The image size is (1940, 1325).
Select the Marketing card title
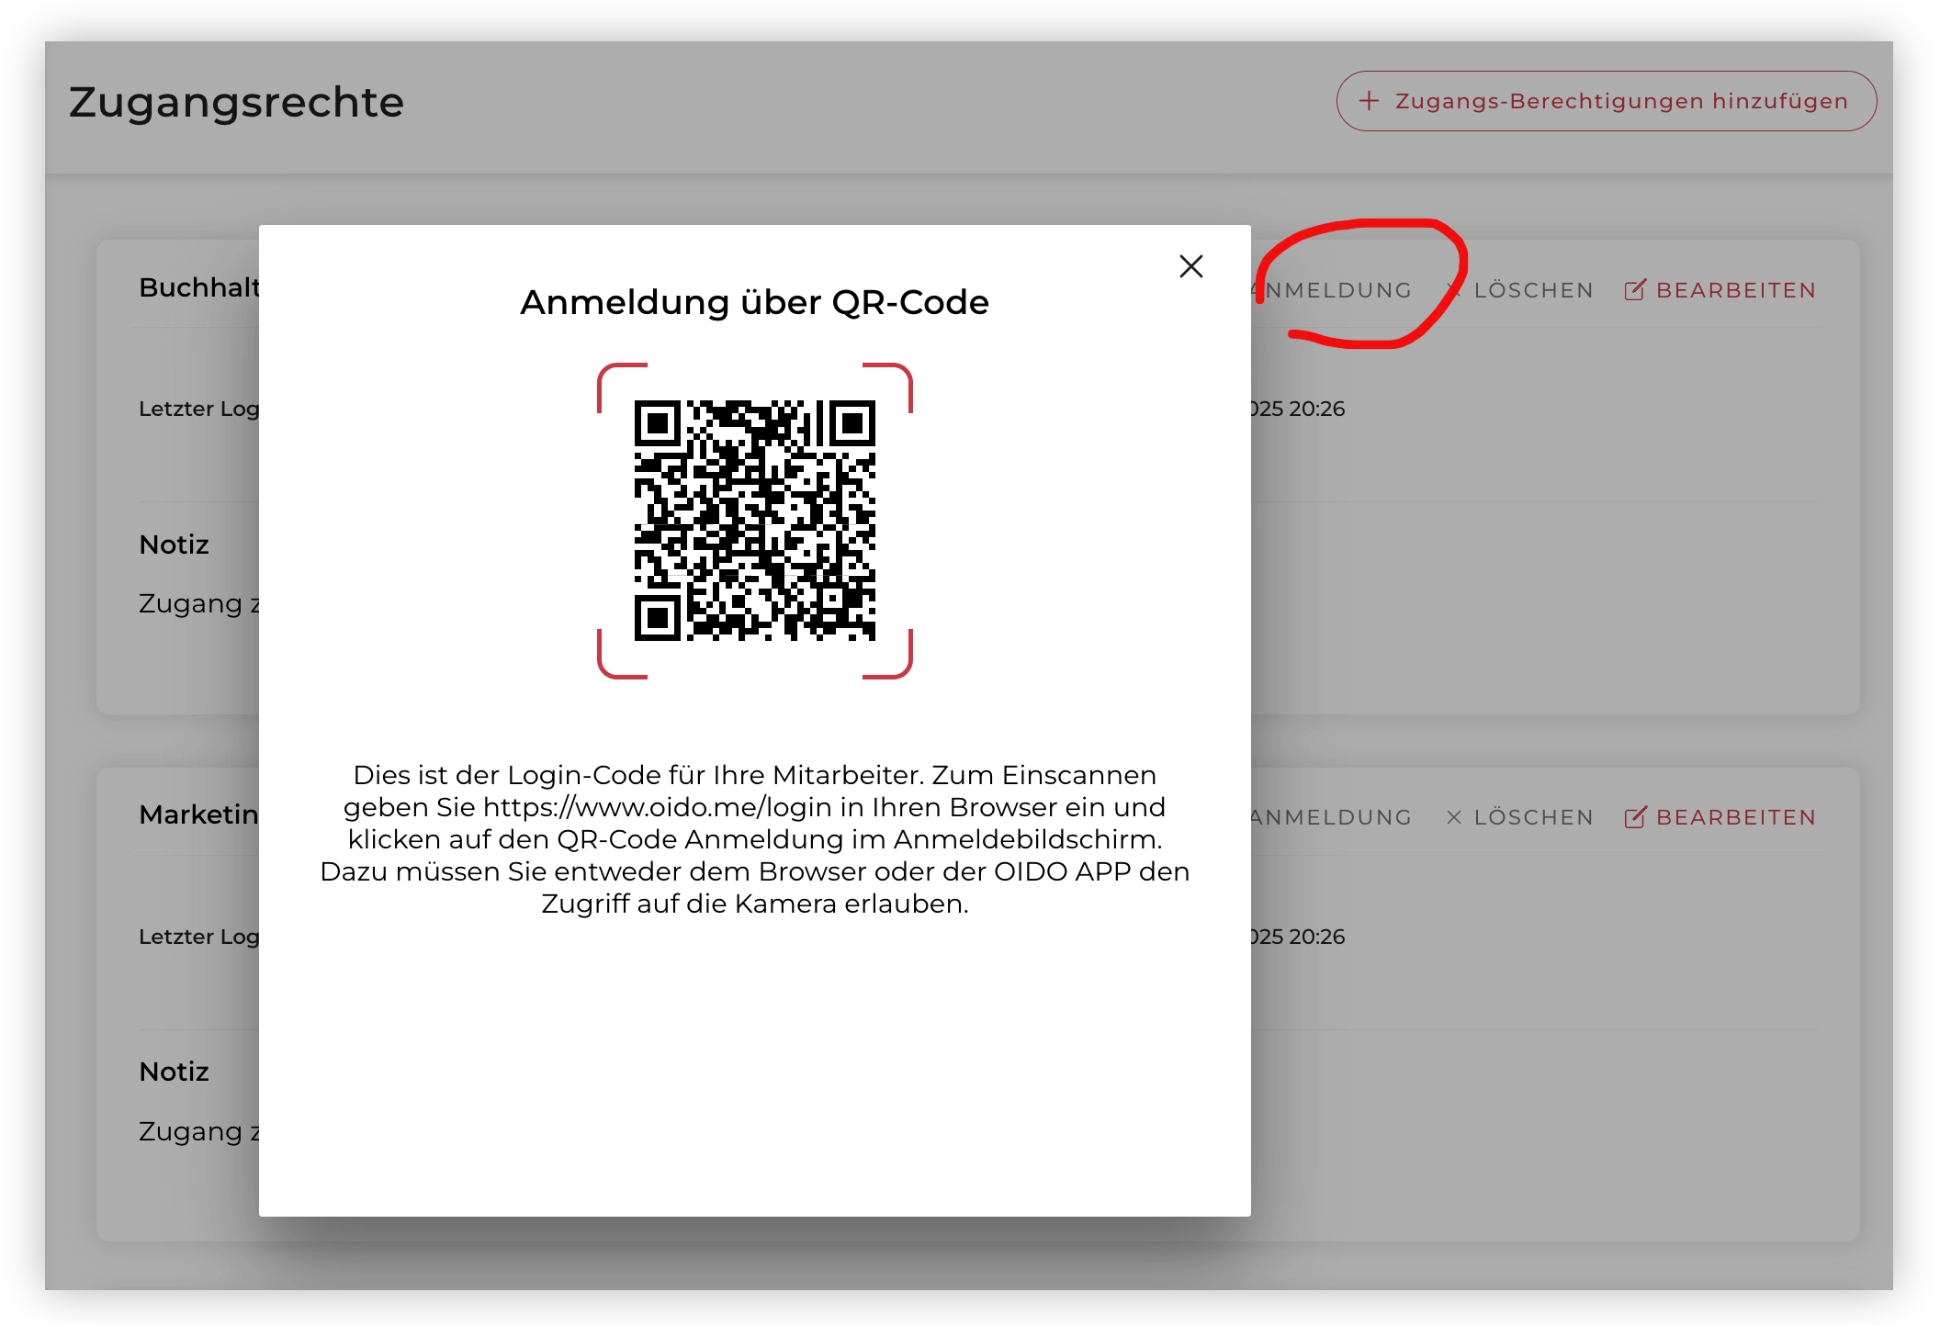[199, 815]
